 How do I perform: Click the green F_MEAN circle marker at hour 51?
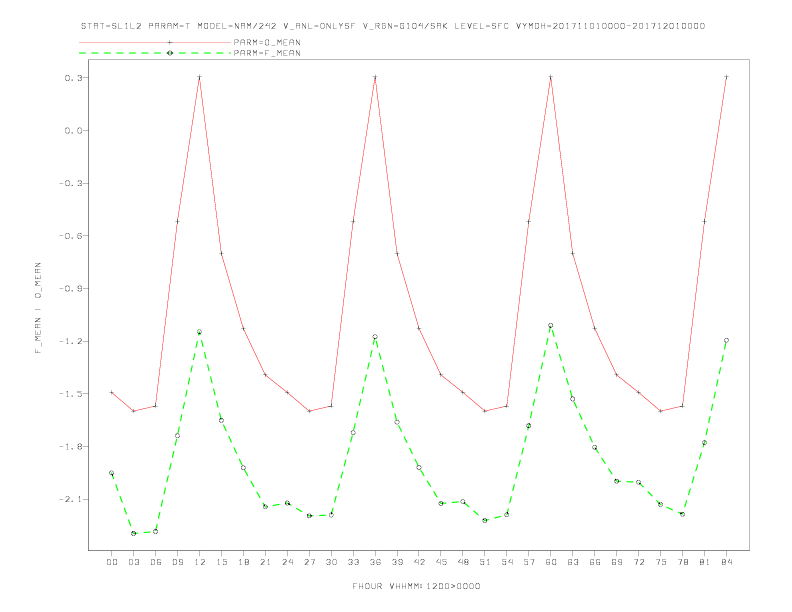pyautogui.click(x=485, y=520)
